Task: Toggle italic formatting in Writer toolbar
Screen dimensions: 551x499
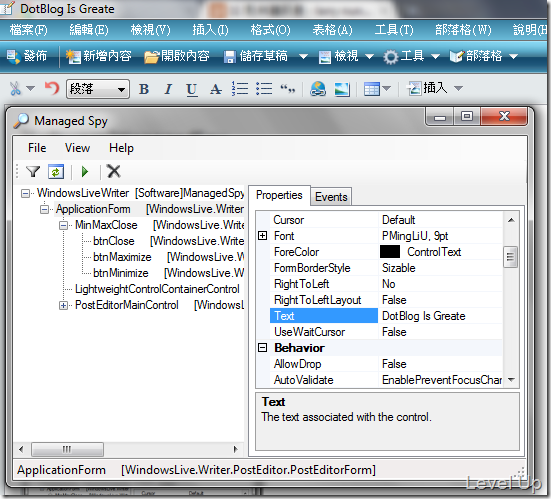Action: coord(168,89)
